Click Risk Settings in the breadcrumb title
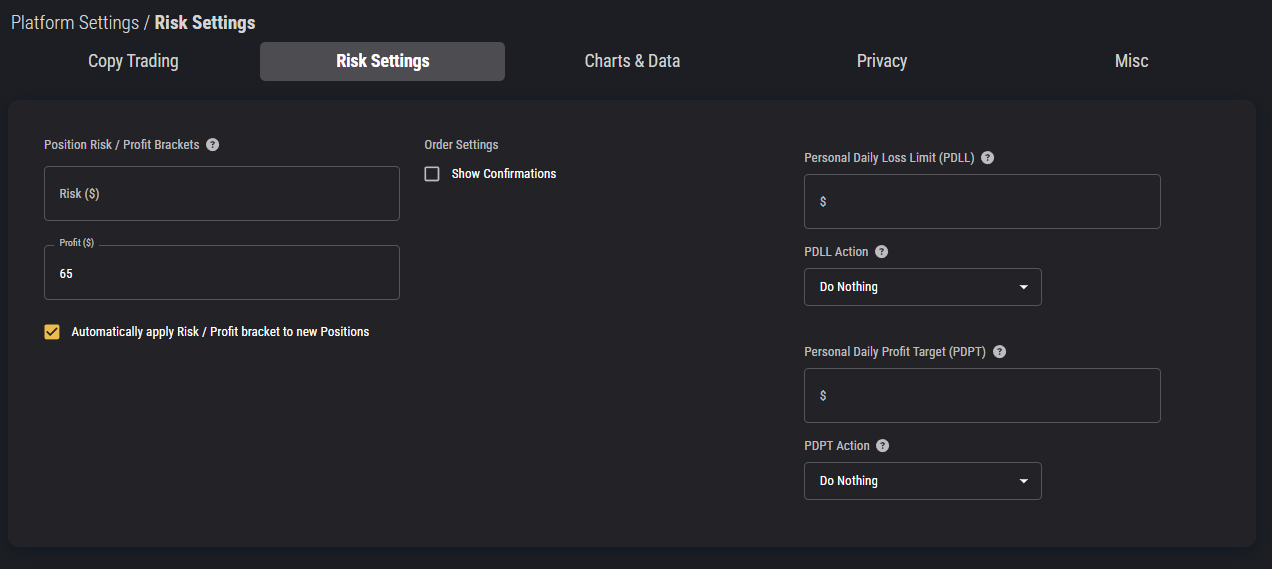 tap(205, 22)
